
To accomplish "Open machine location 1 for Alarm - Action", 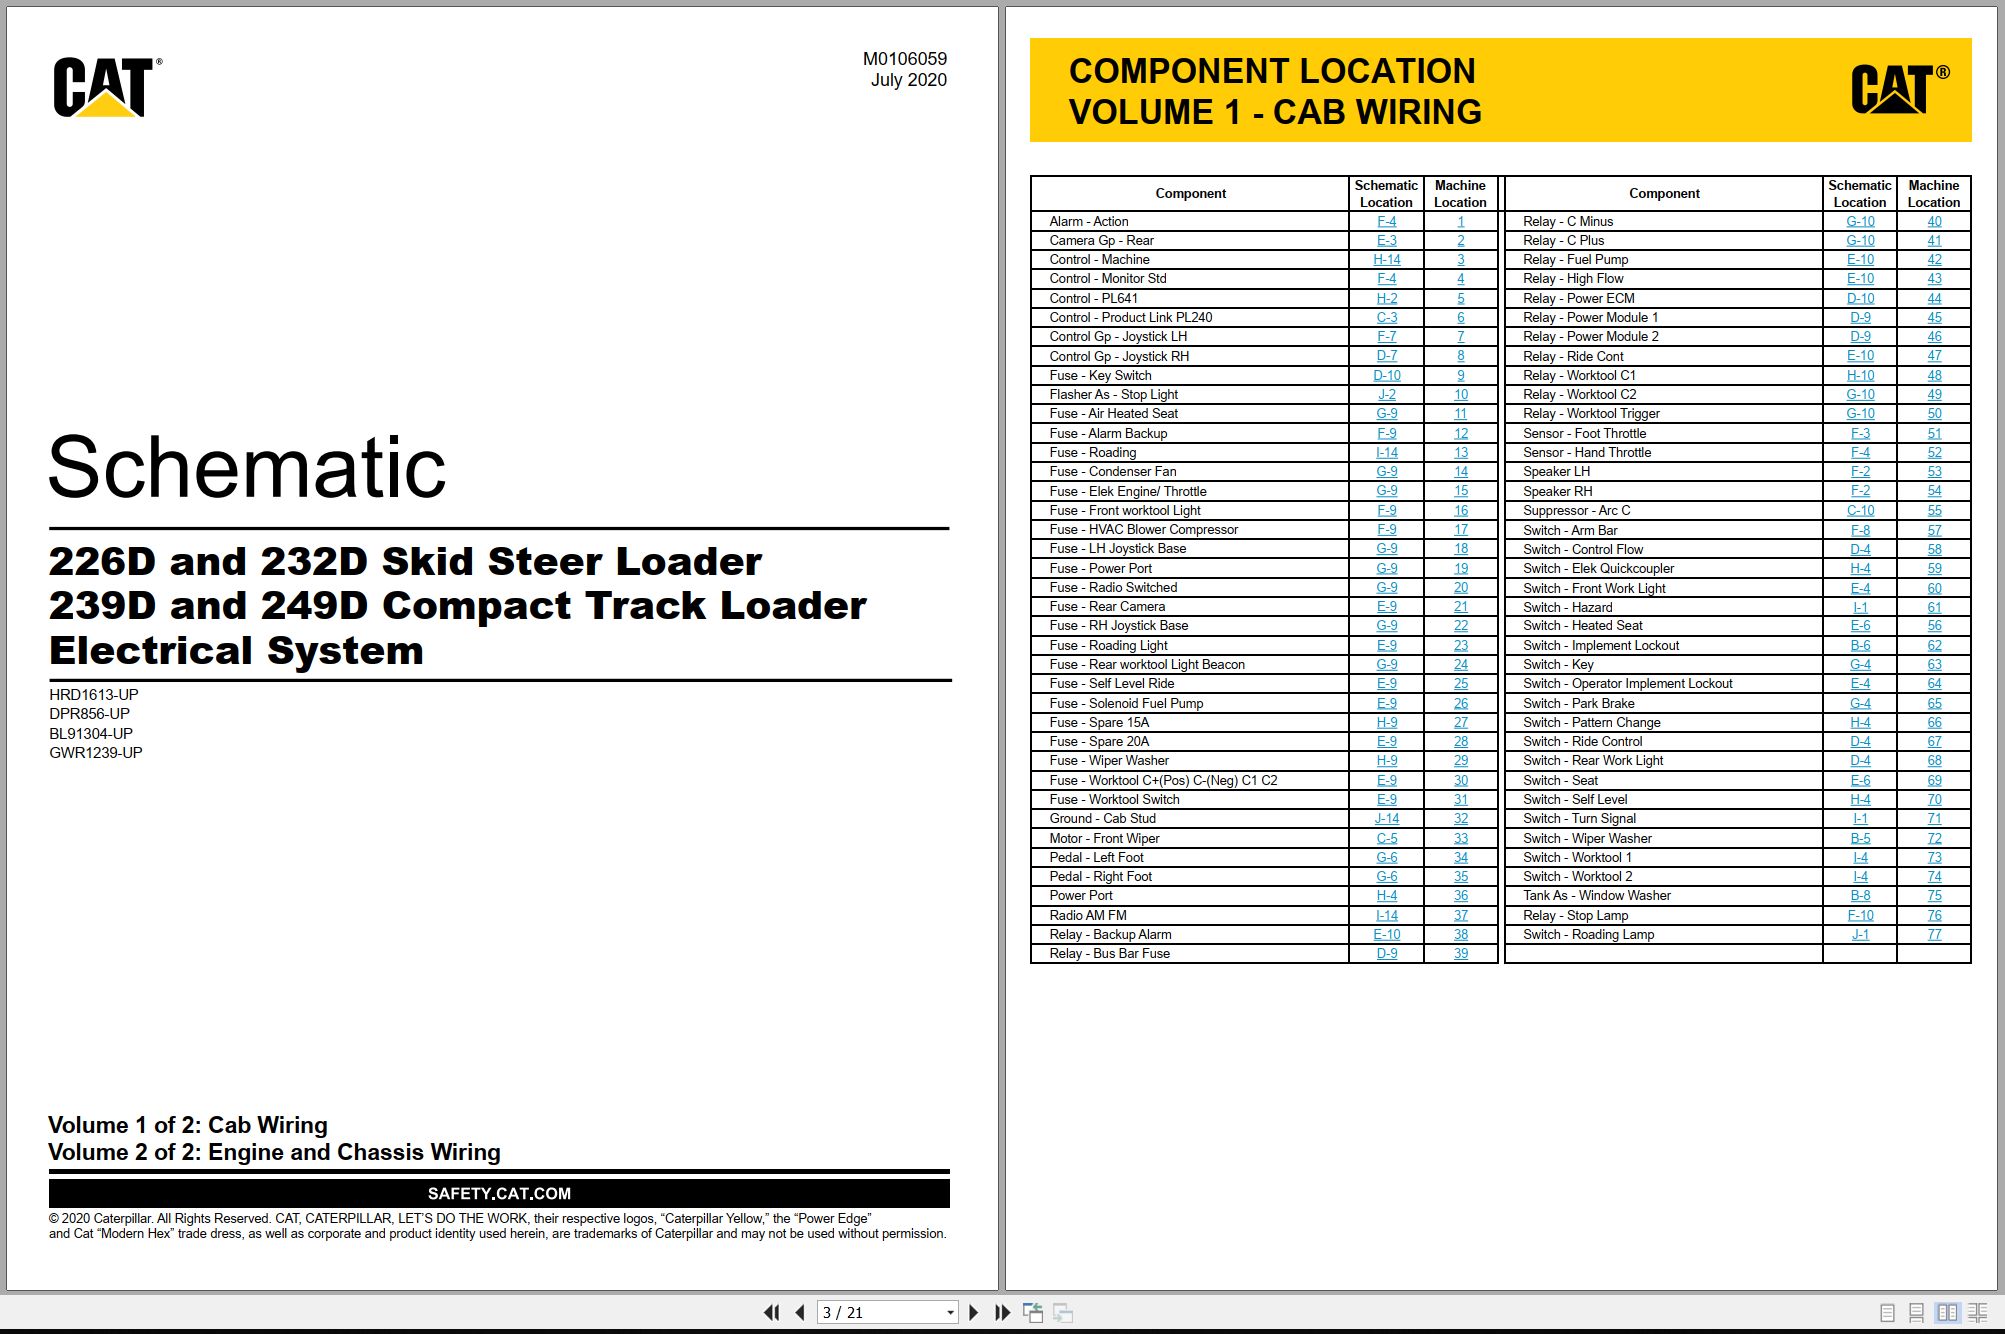I will click(x=1460, y=222).
